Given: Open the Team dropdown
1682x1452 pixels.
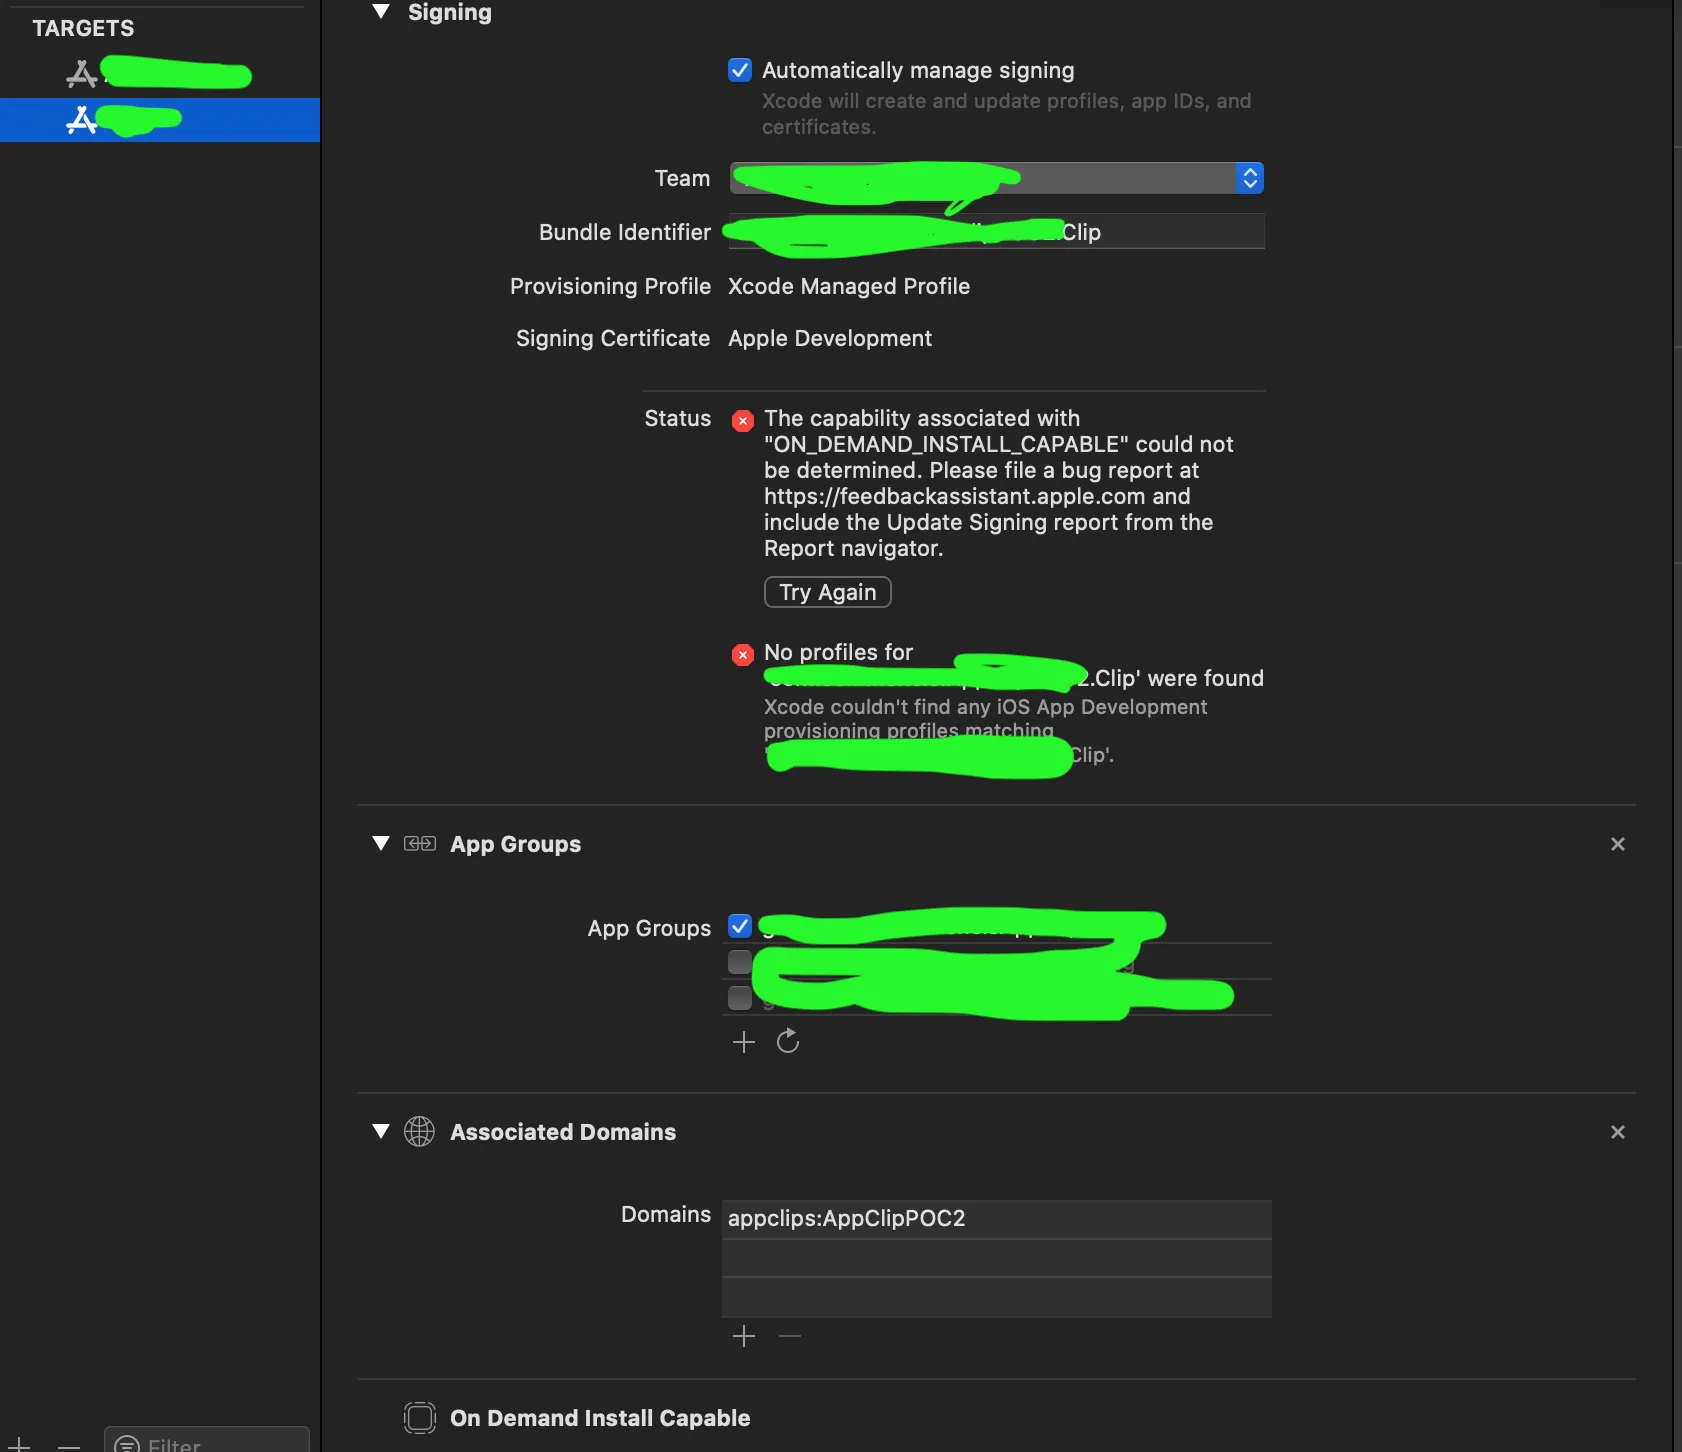Looking at the screenshot, I should (x=997, y=178).
